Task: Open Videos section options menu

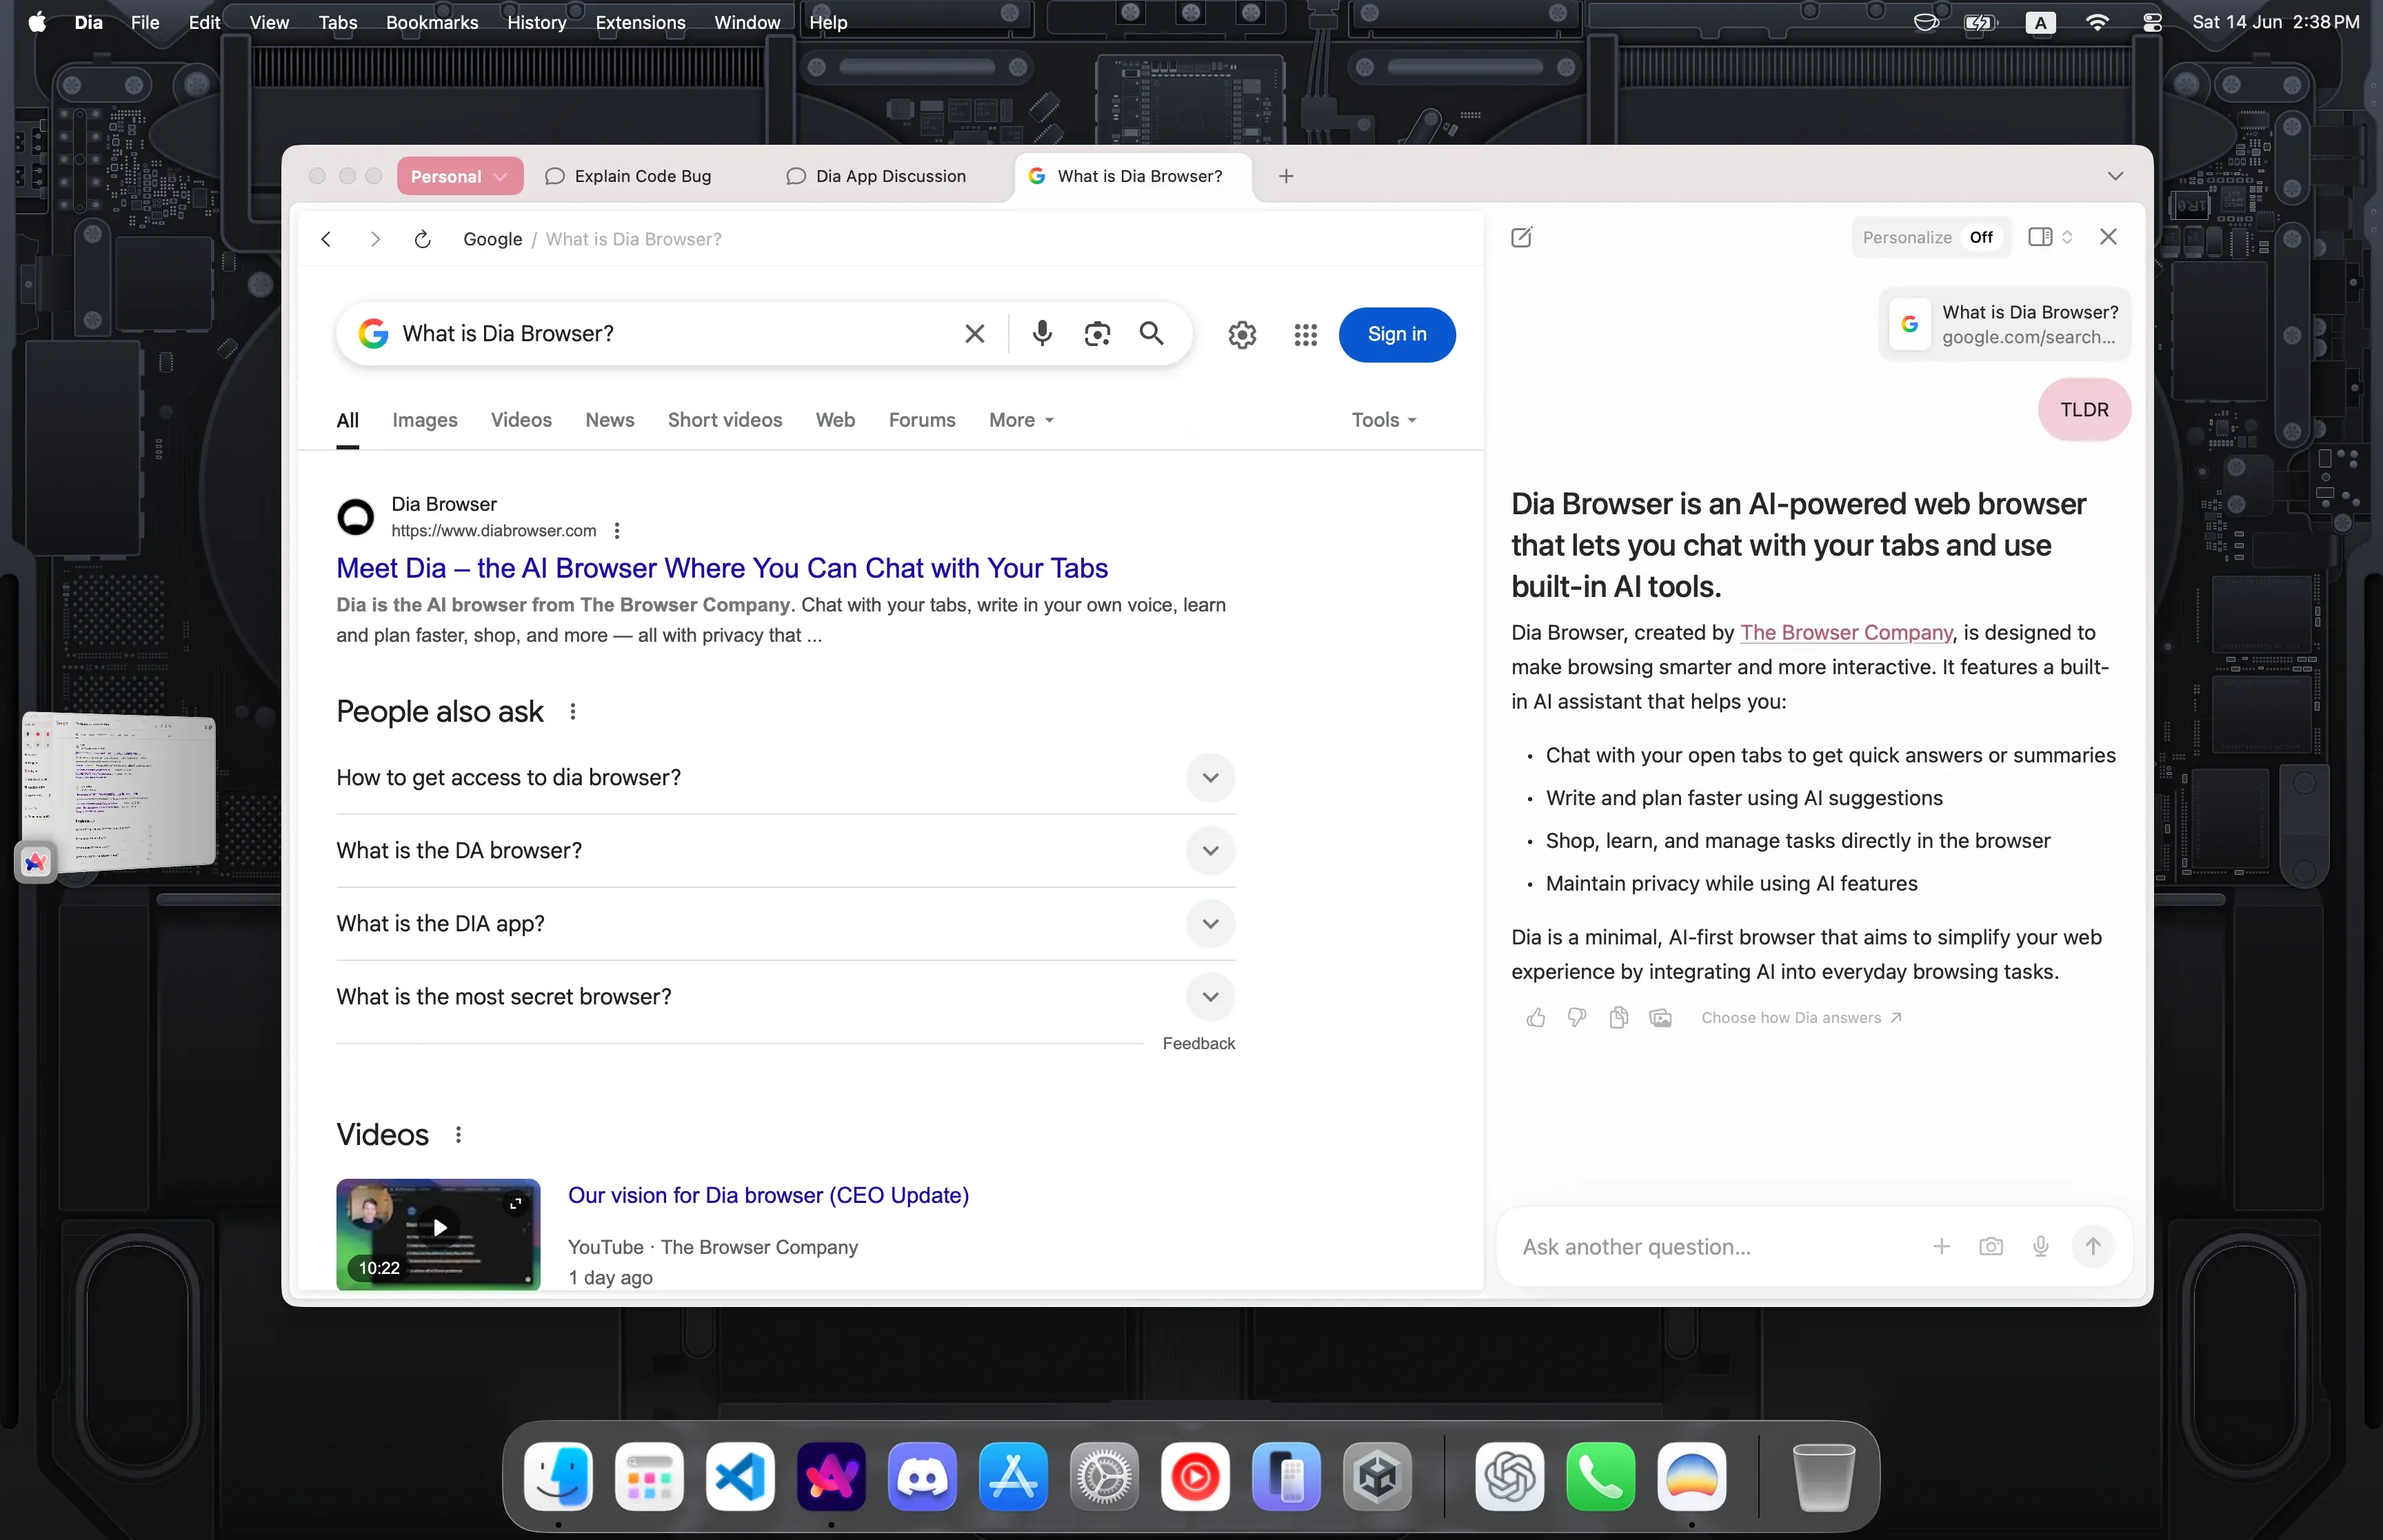Action: coord(458,1135)
